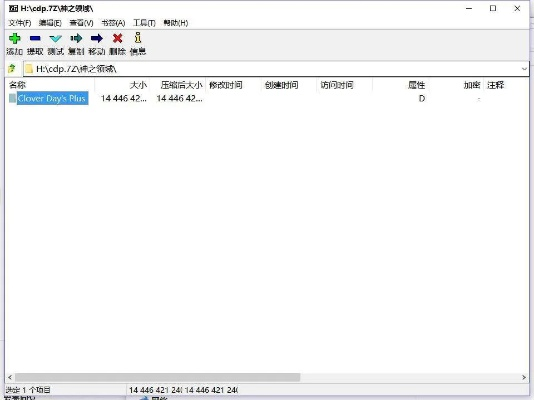
Task: Click the scrollbar left arrow
Action: click(10, 377)
